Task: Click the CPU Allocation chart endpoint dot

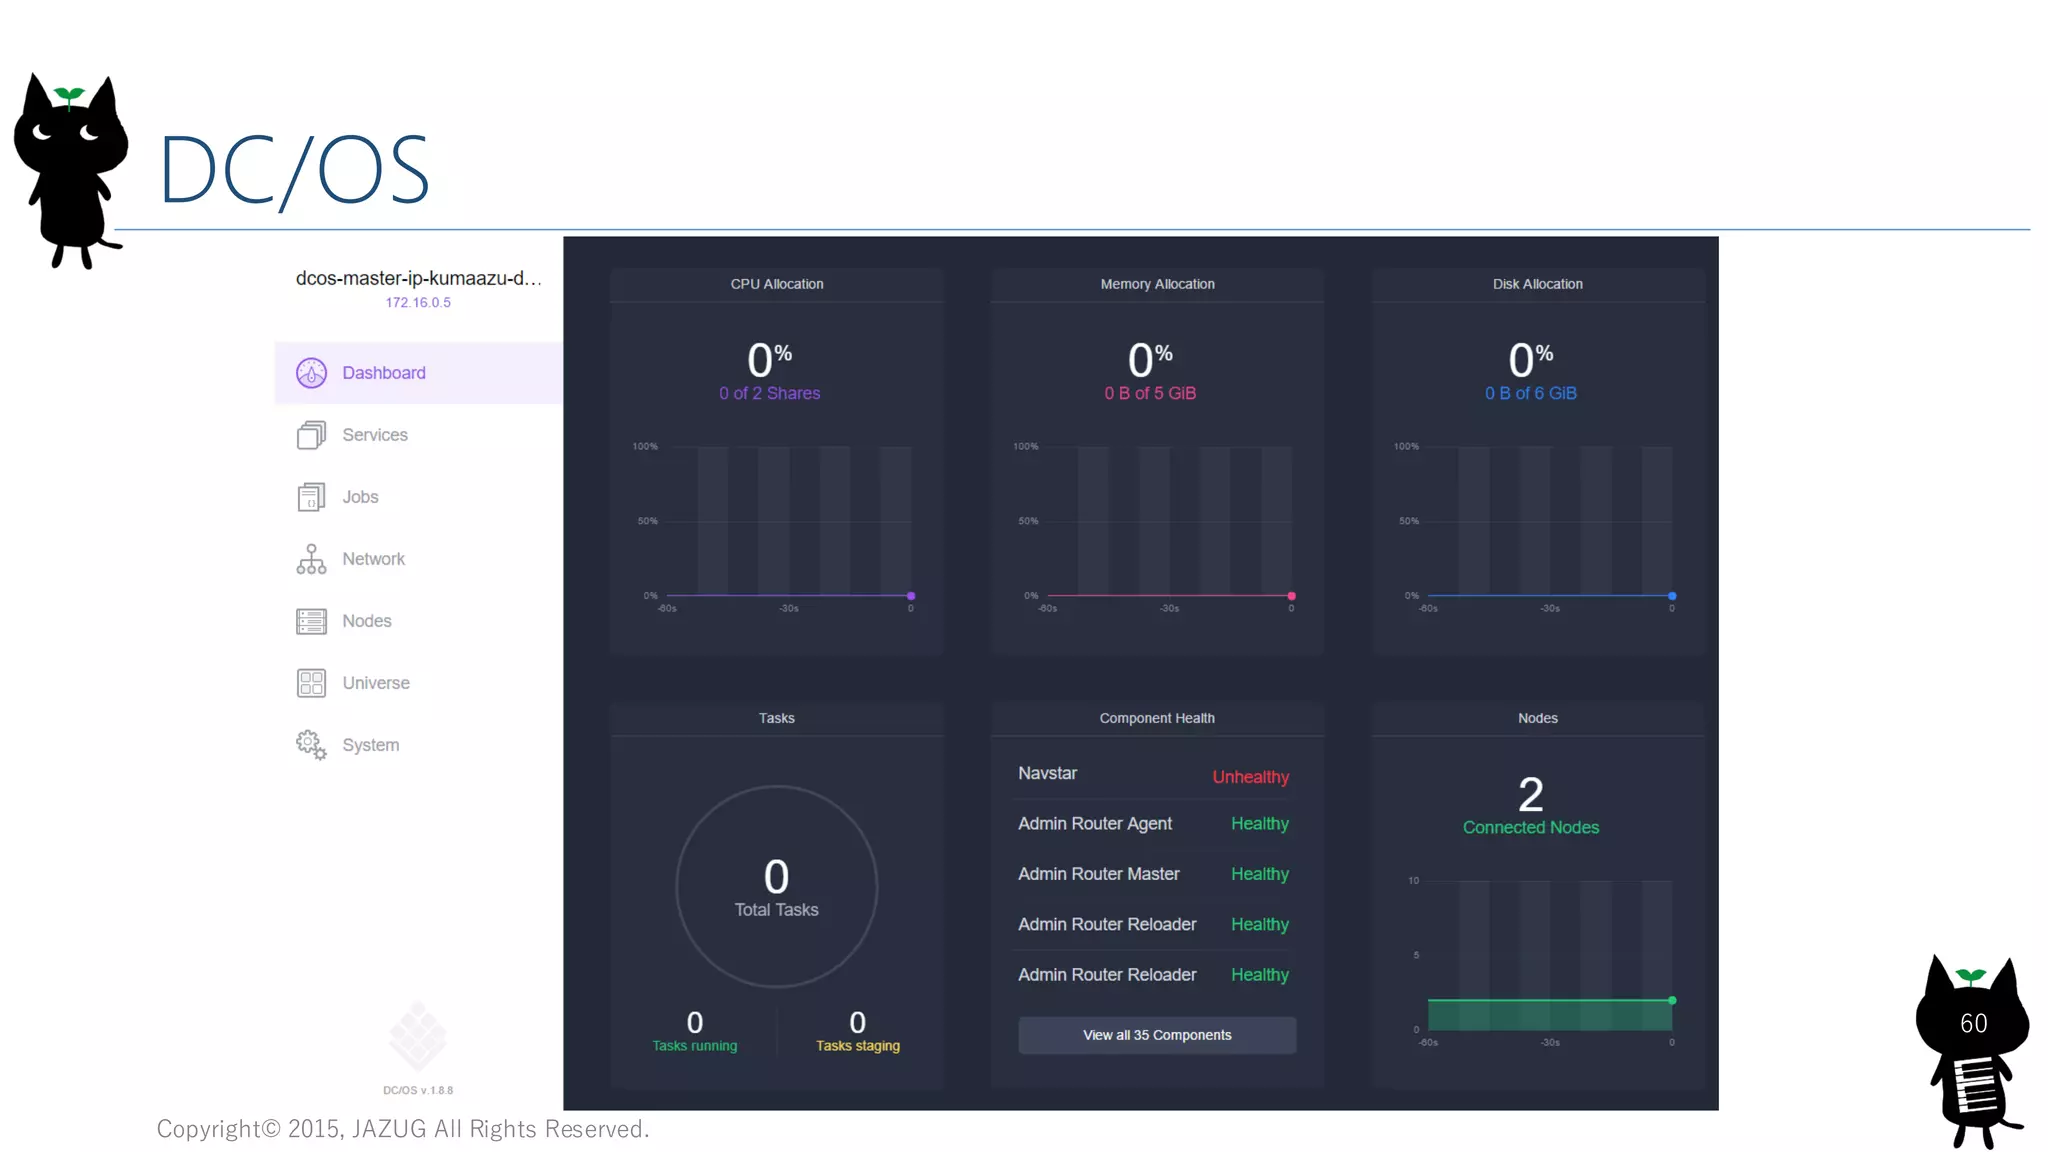Action: click(911, 596)
